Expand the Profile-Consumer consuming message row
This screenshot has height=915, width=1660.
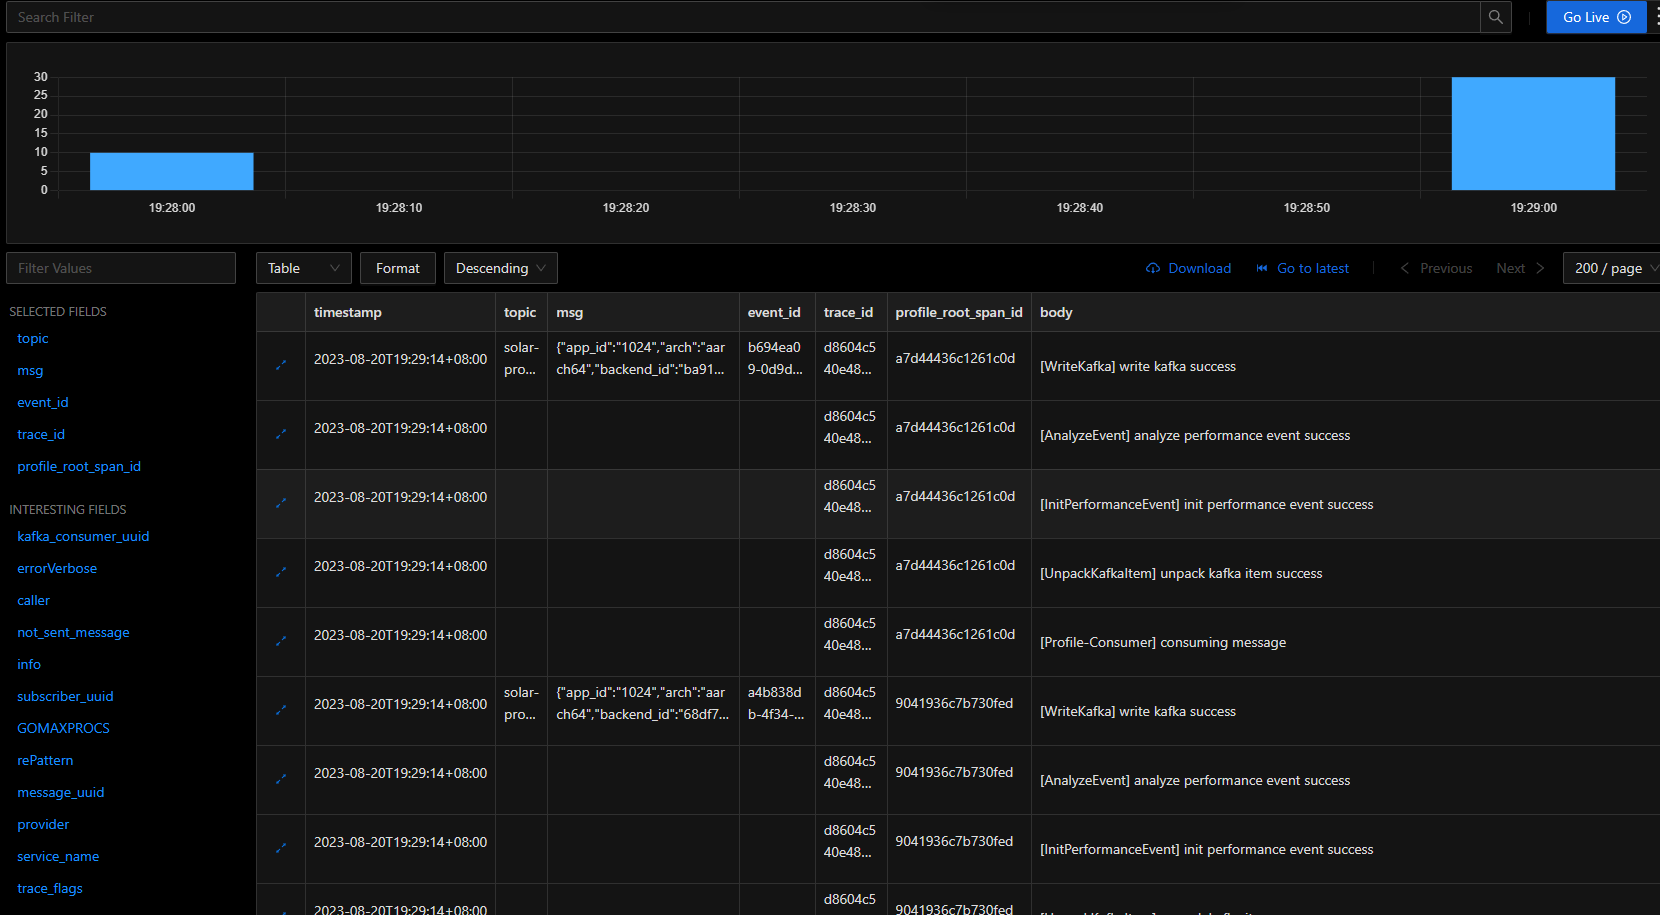click(281, 641)
